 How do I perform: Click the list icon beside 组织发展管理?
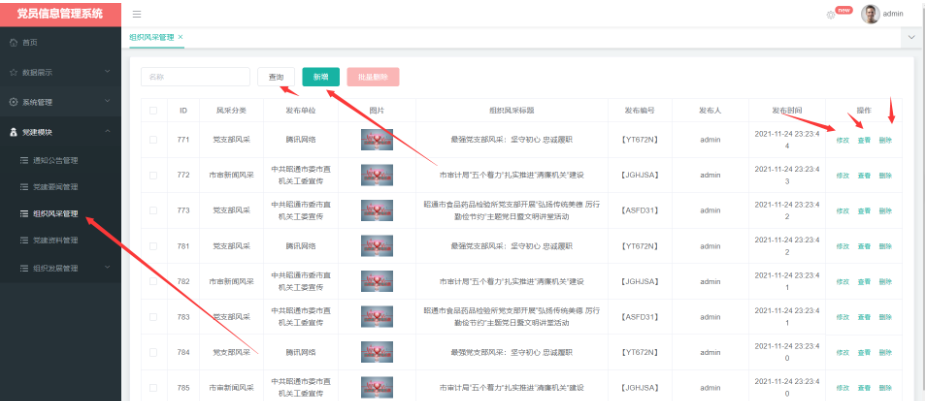pos(24,268)
